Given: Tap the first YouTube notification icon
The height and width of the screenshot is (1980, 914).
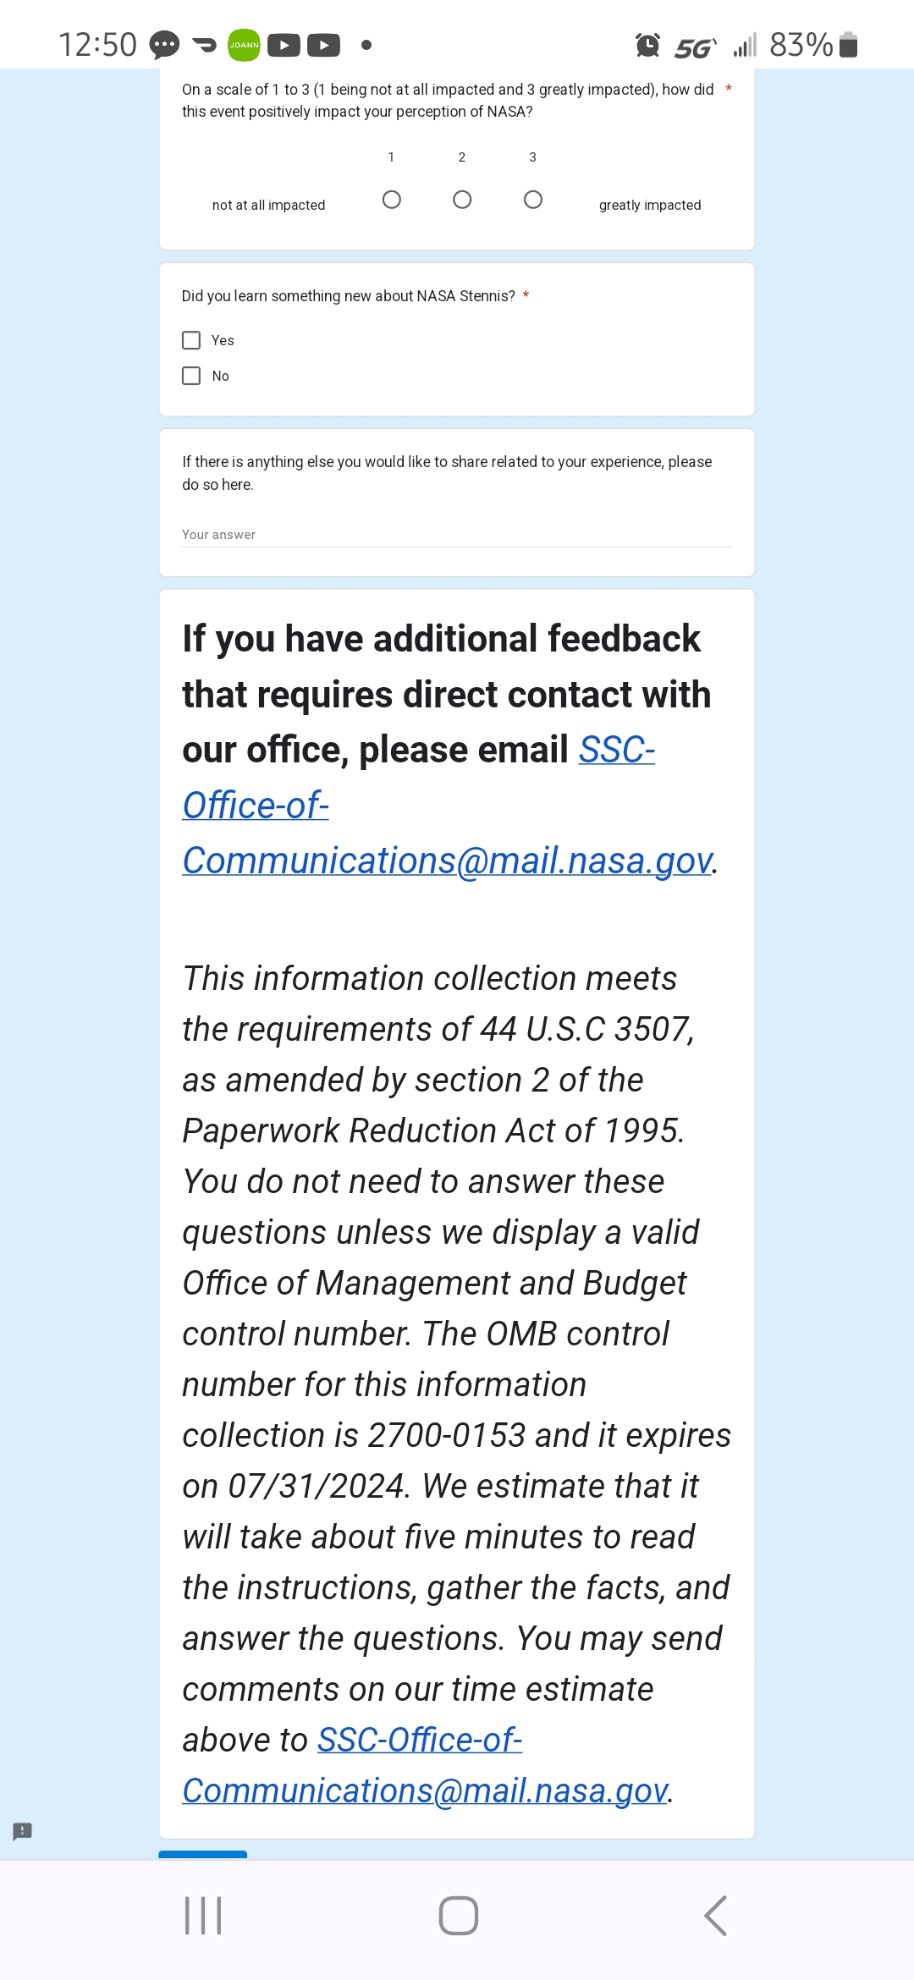Looking at the screenshot, I should (284, 45).
